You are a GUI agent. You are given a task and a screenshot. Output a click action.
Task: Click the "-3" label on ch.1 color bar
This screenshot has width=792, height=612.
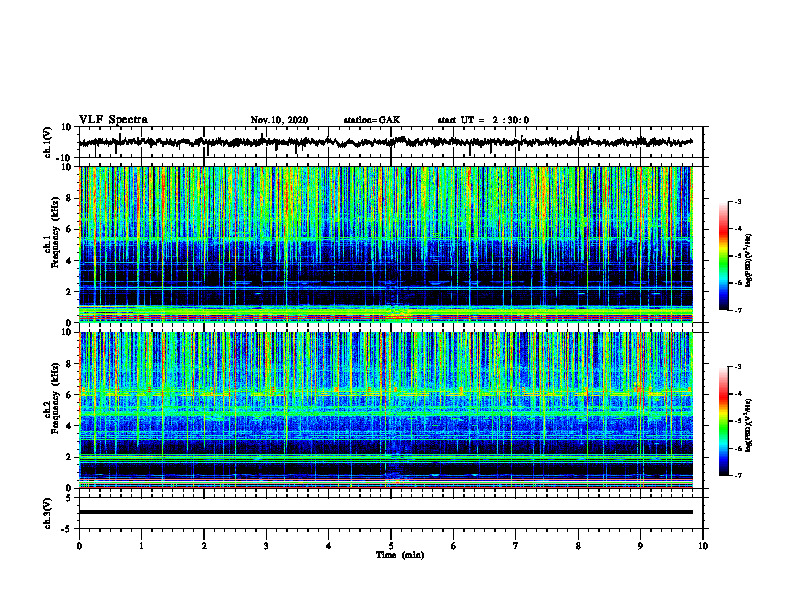[737, 201]
